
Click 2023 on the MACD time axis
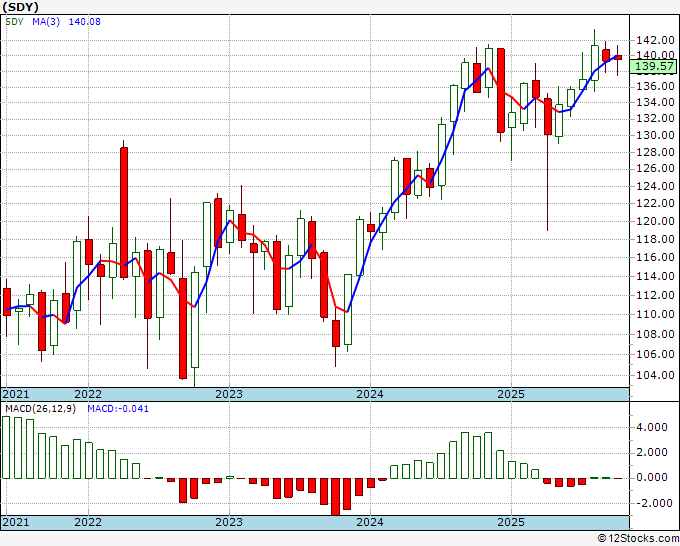229,522
